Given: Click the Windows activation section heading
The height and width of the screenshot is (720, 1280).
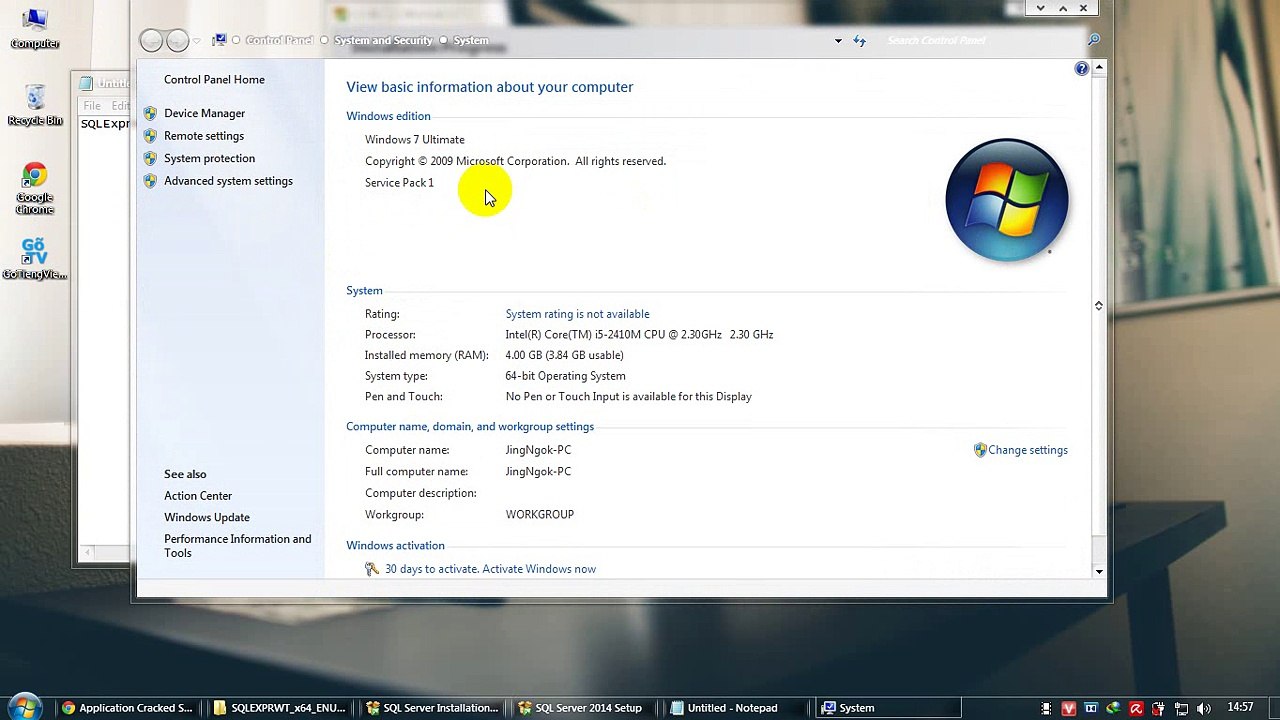Looking at the screenshot, I should point(395,546).
